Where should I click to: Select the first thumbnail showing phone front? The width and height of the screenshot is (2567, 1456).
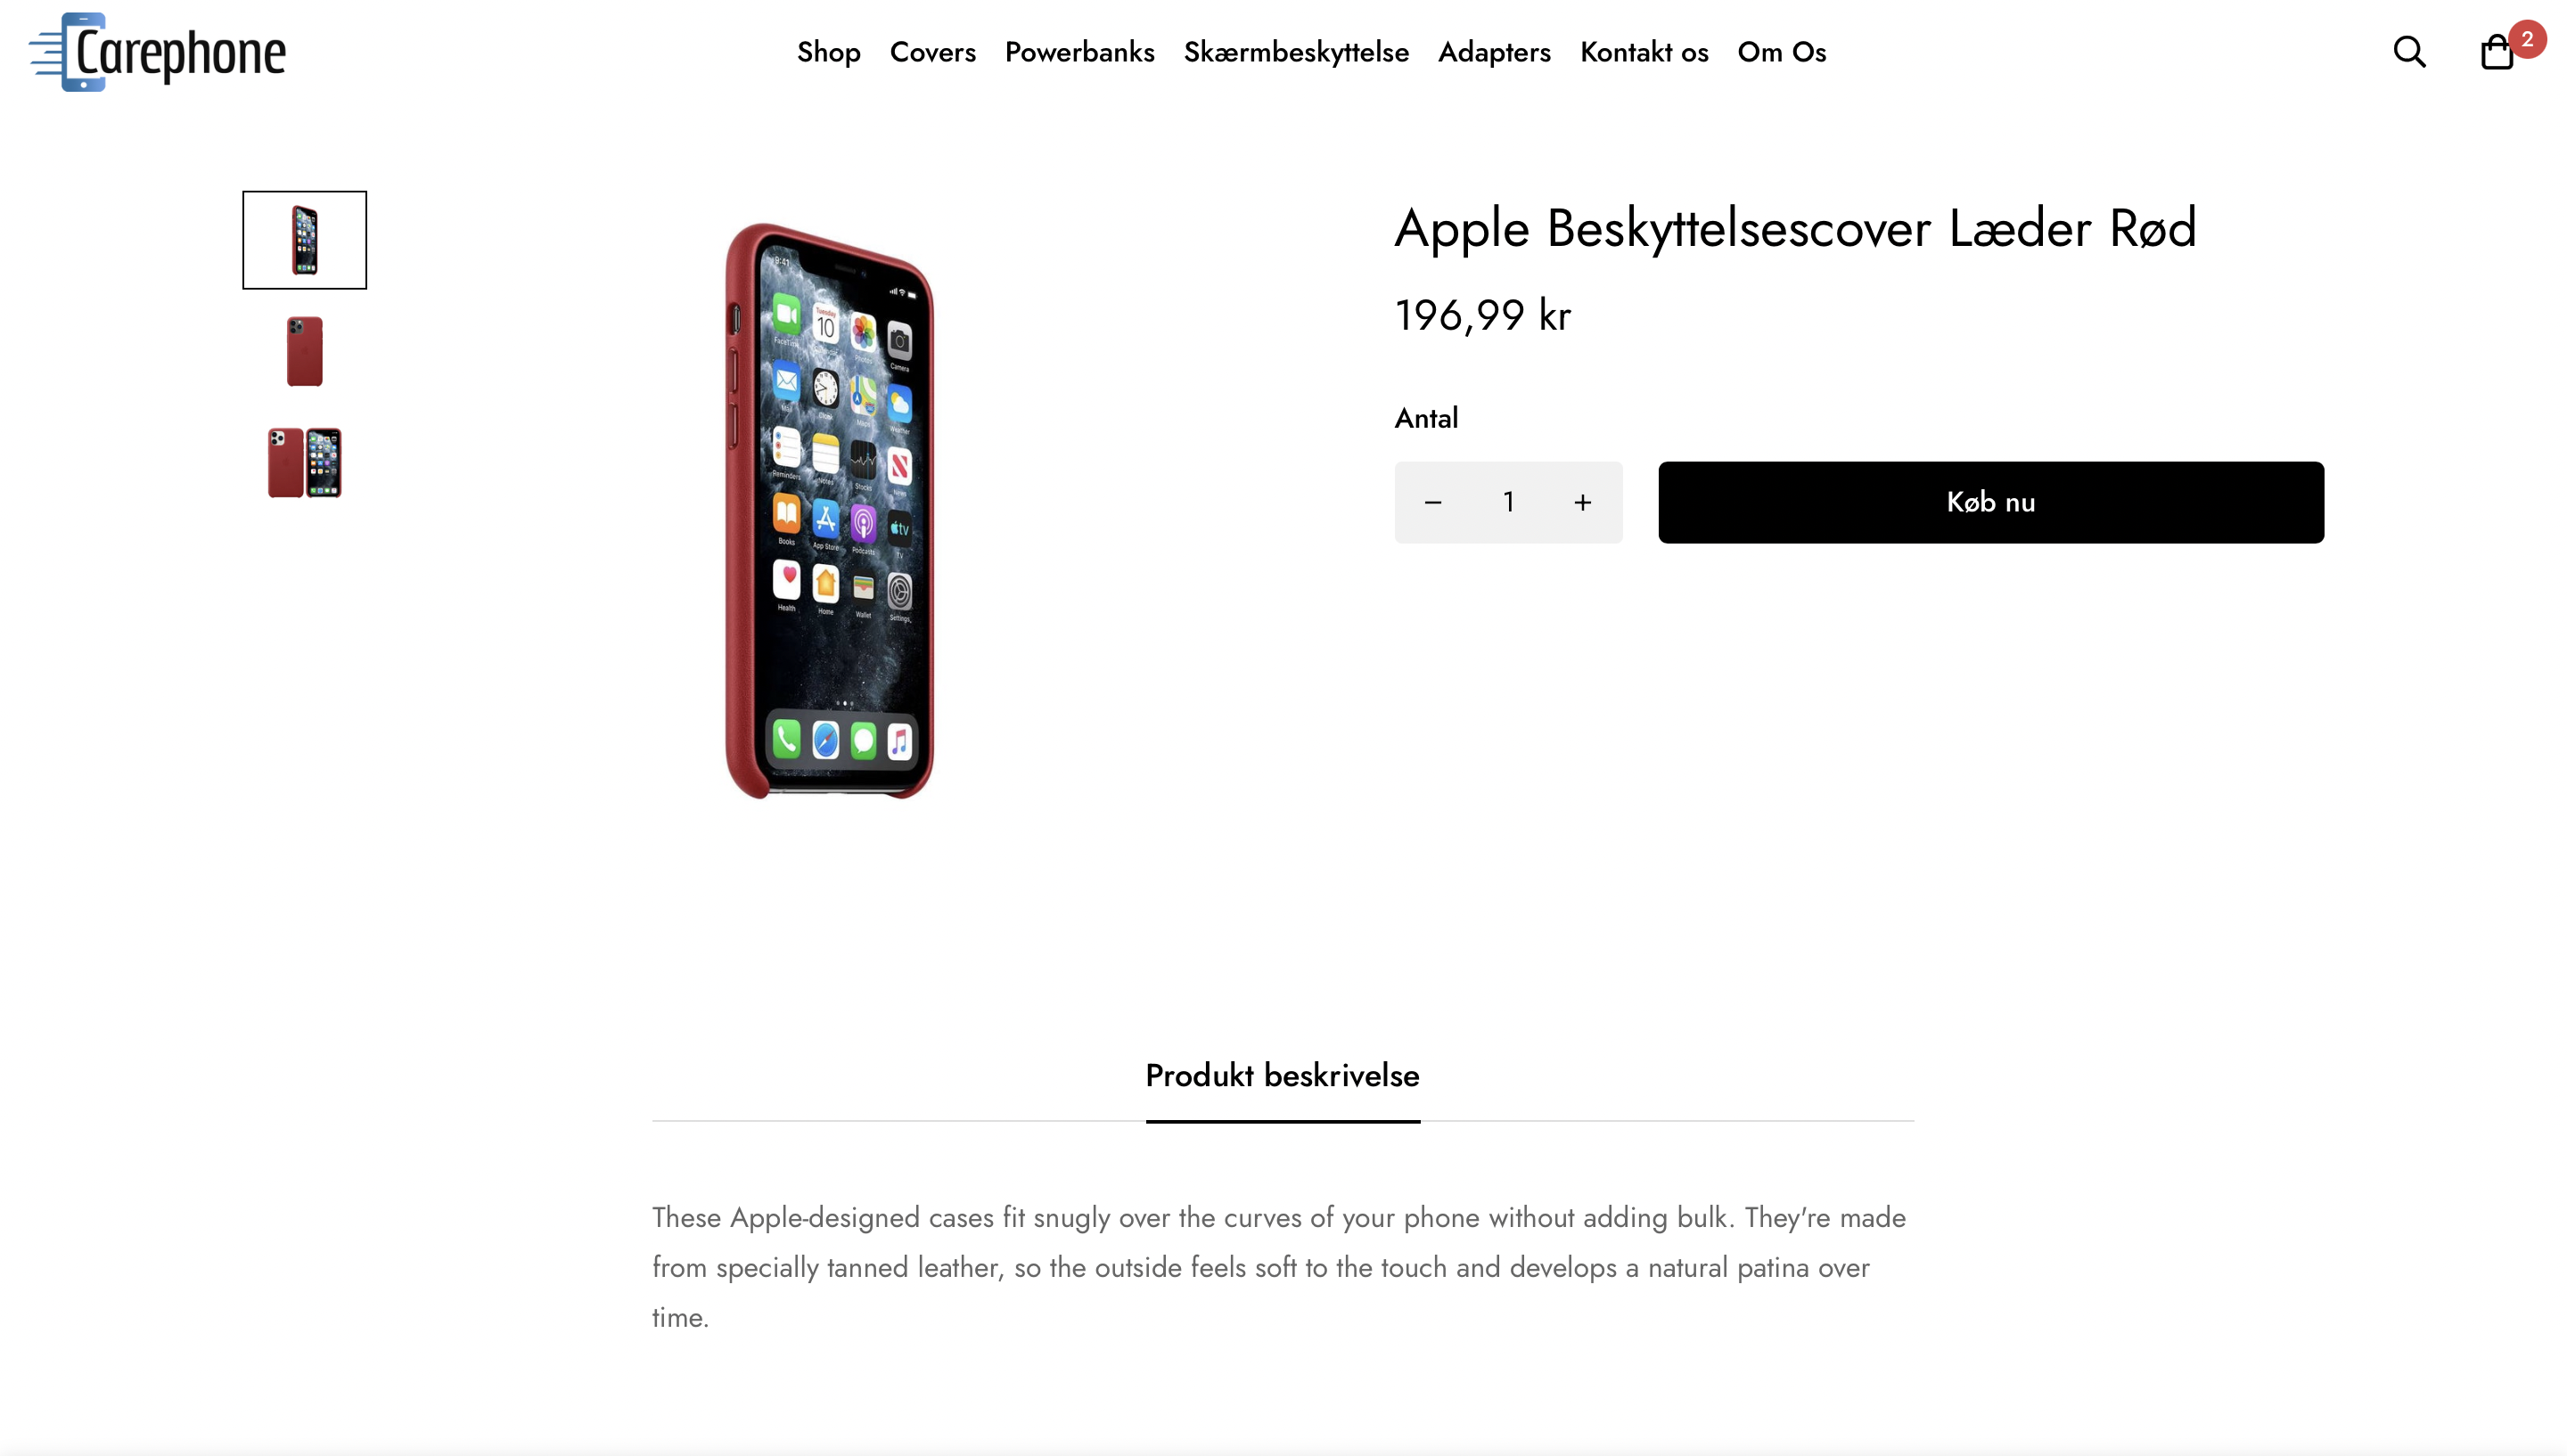point(304,240)
